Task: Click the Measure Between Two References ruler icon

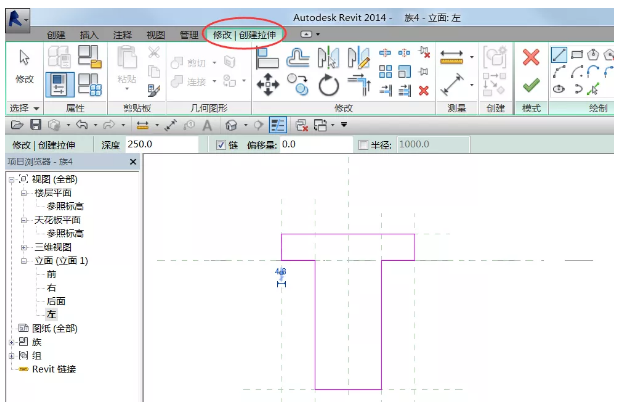Action: click(451, 57)
